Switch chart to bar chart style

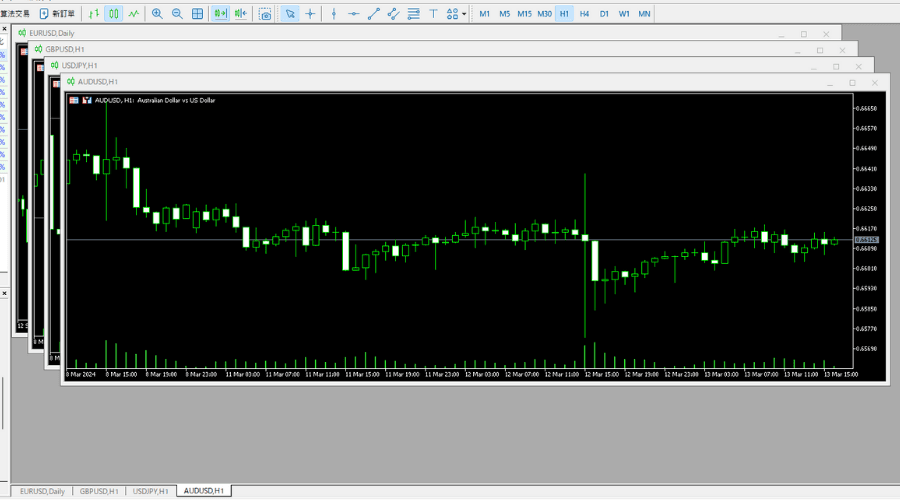[x=93, y=14]
